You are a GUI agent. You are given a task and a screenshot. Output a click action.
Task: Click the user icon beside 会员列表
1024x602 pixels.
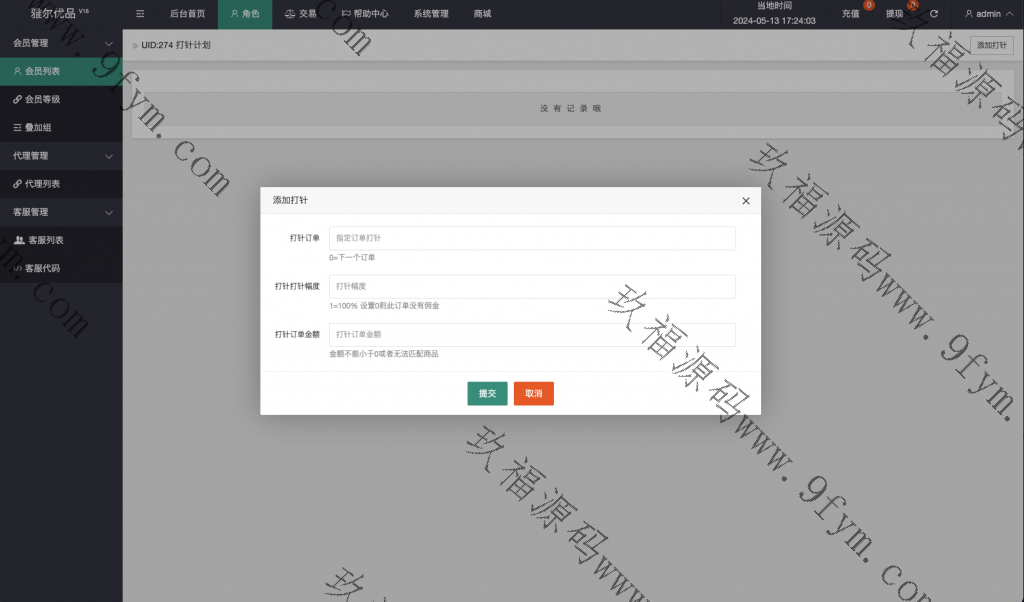click(x=17, y=72)
